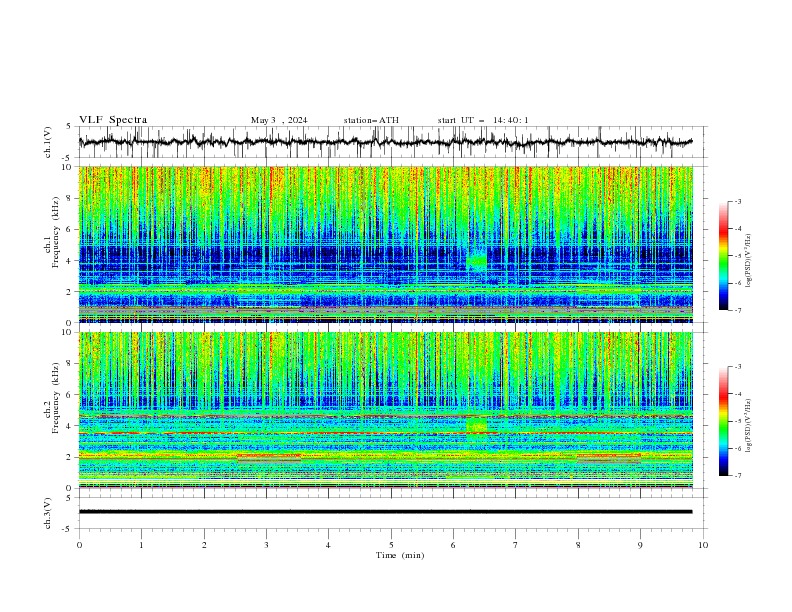Click the red line segment near 2 kHz, minute 8.5, ch.2
Image resolution: width=792 pixels, height=612 pixels.
(609, 455)
